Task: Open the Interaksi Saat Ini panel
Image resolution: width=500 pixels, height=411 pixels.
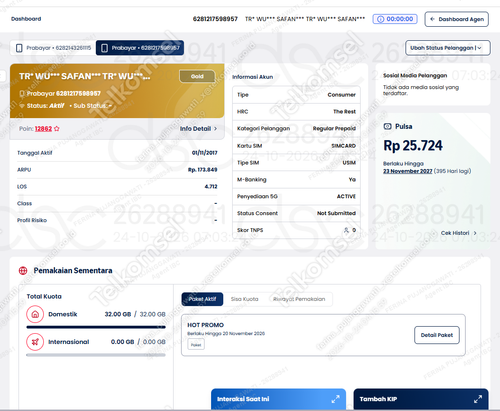Action: [278, 399]
